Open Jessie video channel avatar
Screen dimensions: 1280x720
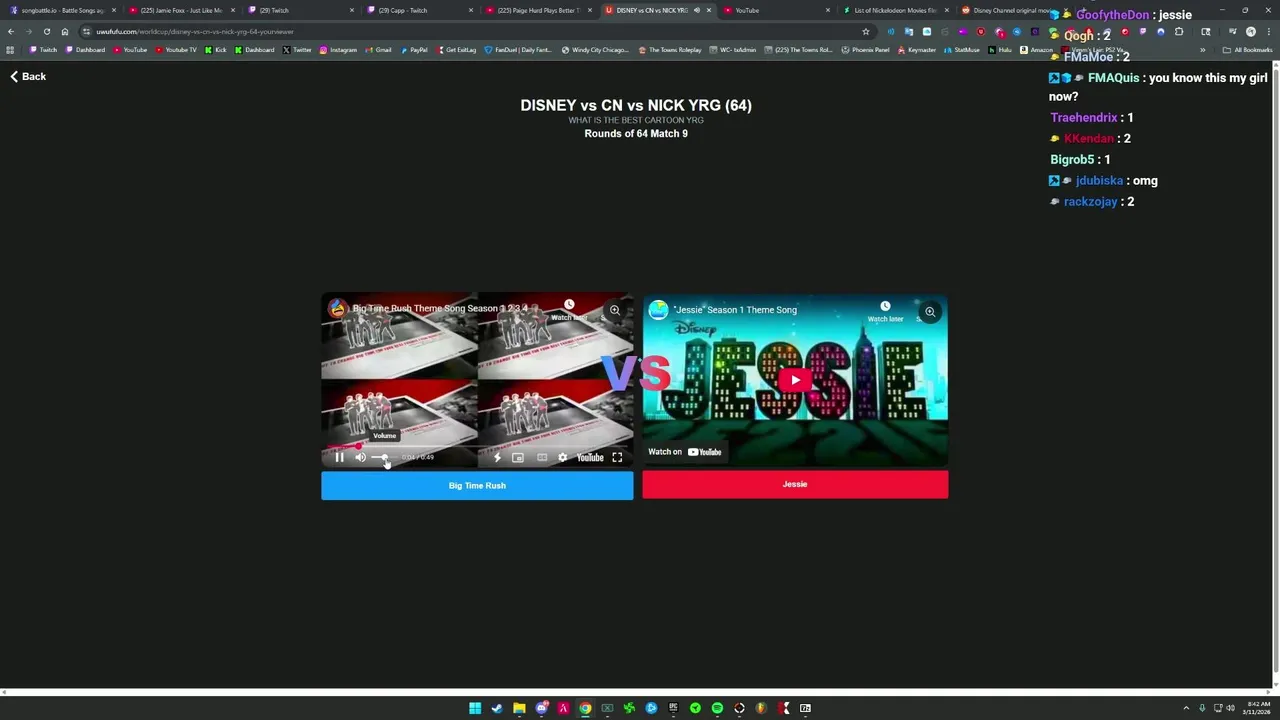[x=658, y=310]
